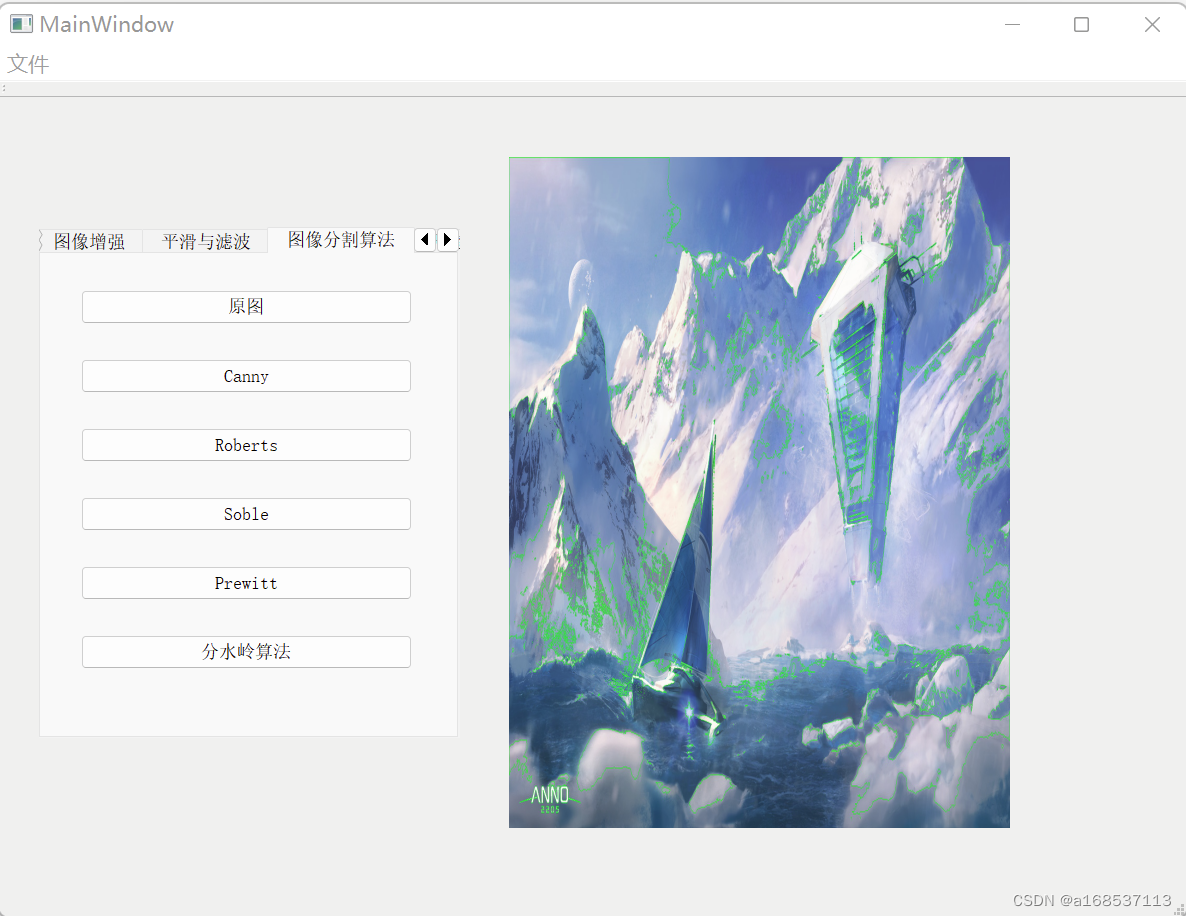This screenshot has width=1186, height=916.
Task: Run the 分水岭算法 watershed button
Action: point(247,652)
